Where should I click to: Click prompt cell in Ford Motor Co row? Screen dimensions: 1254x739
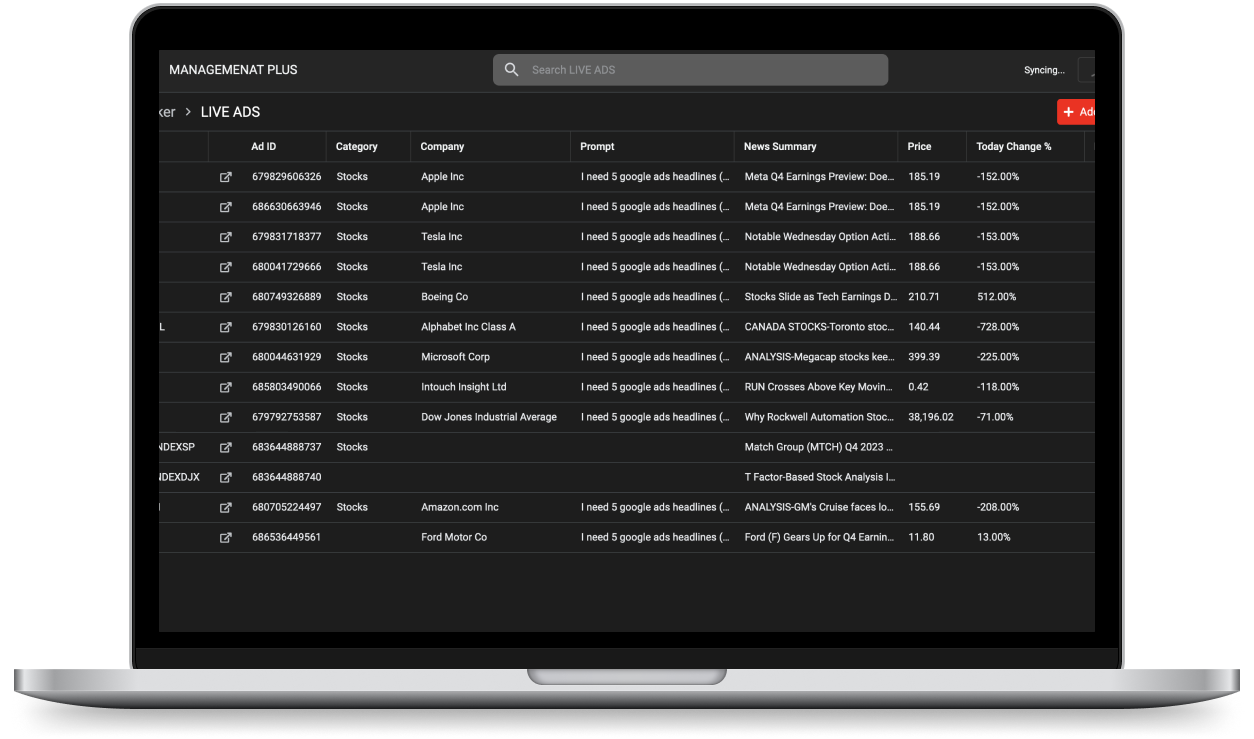click(x=655, y=537)
